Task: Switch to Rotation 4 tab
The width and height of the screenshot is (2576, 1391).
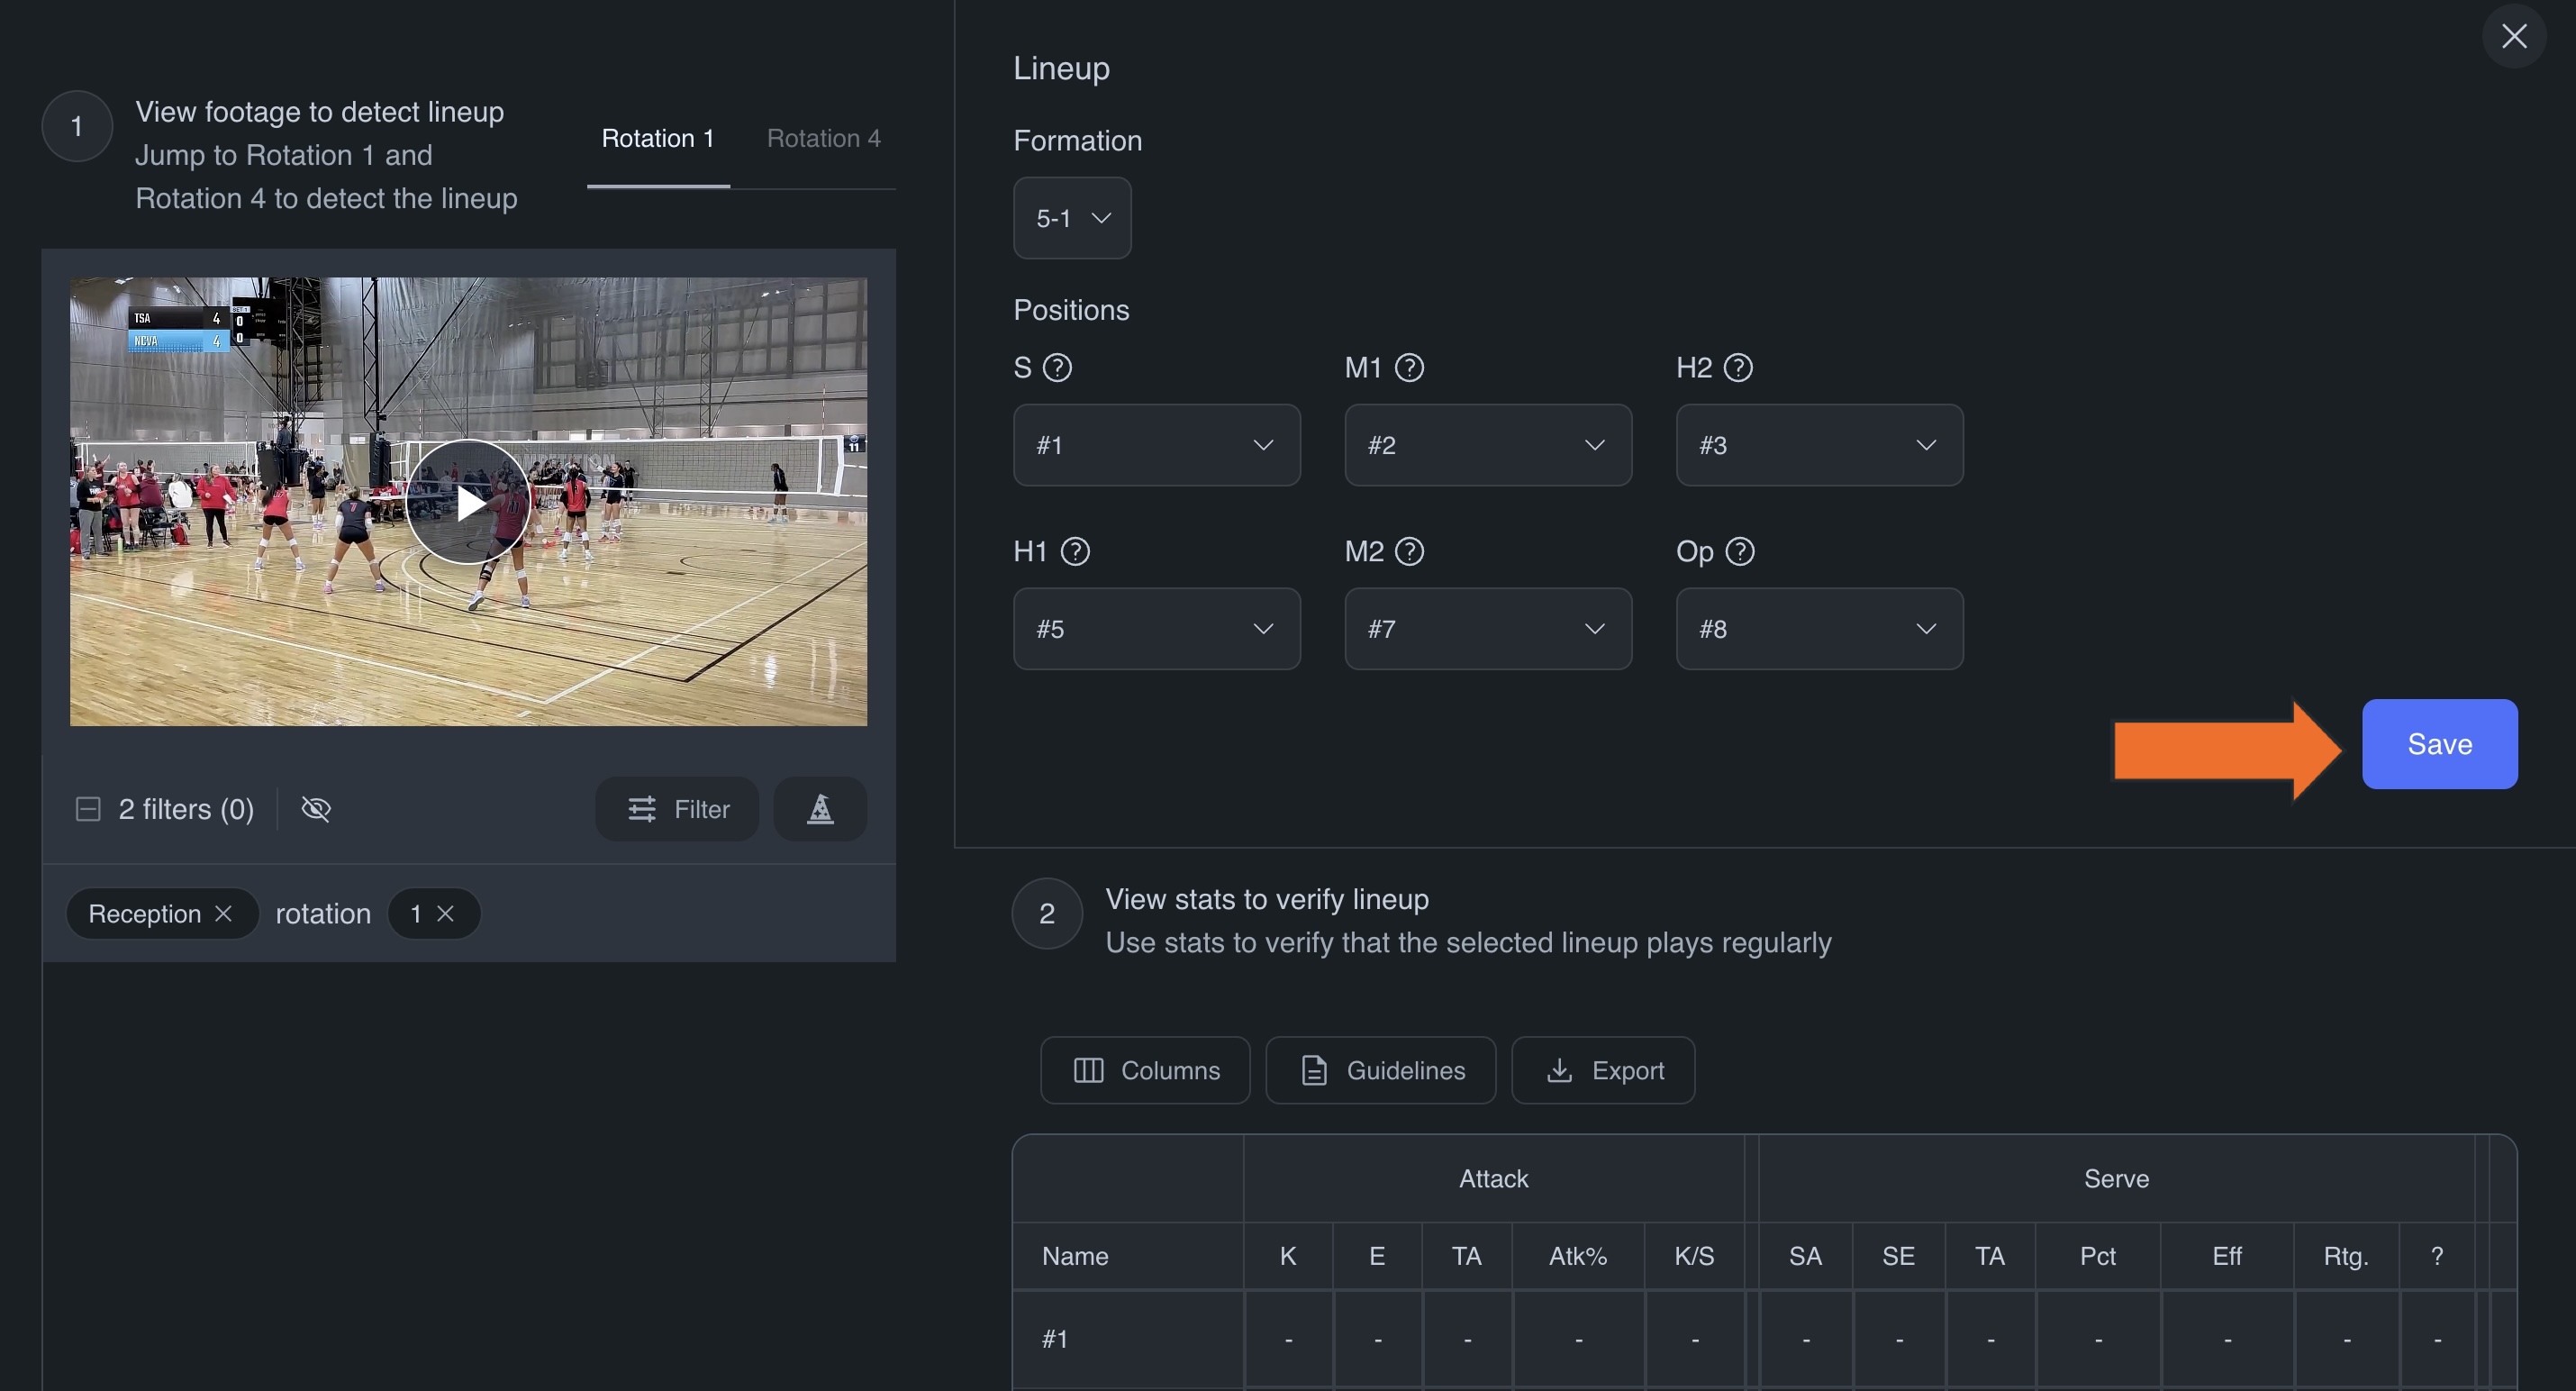Action: pyautogui.click(x=823, y=139)
